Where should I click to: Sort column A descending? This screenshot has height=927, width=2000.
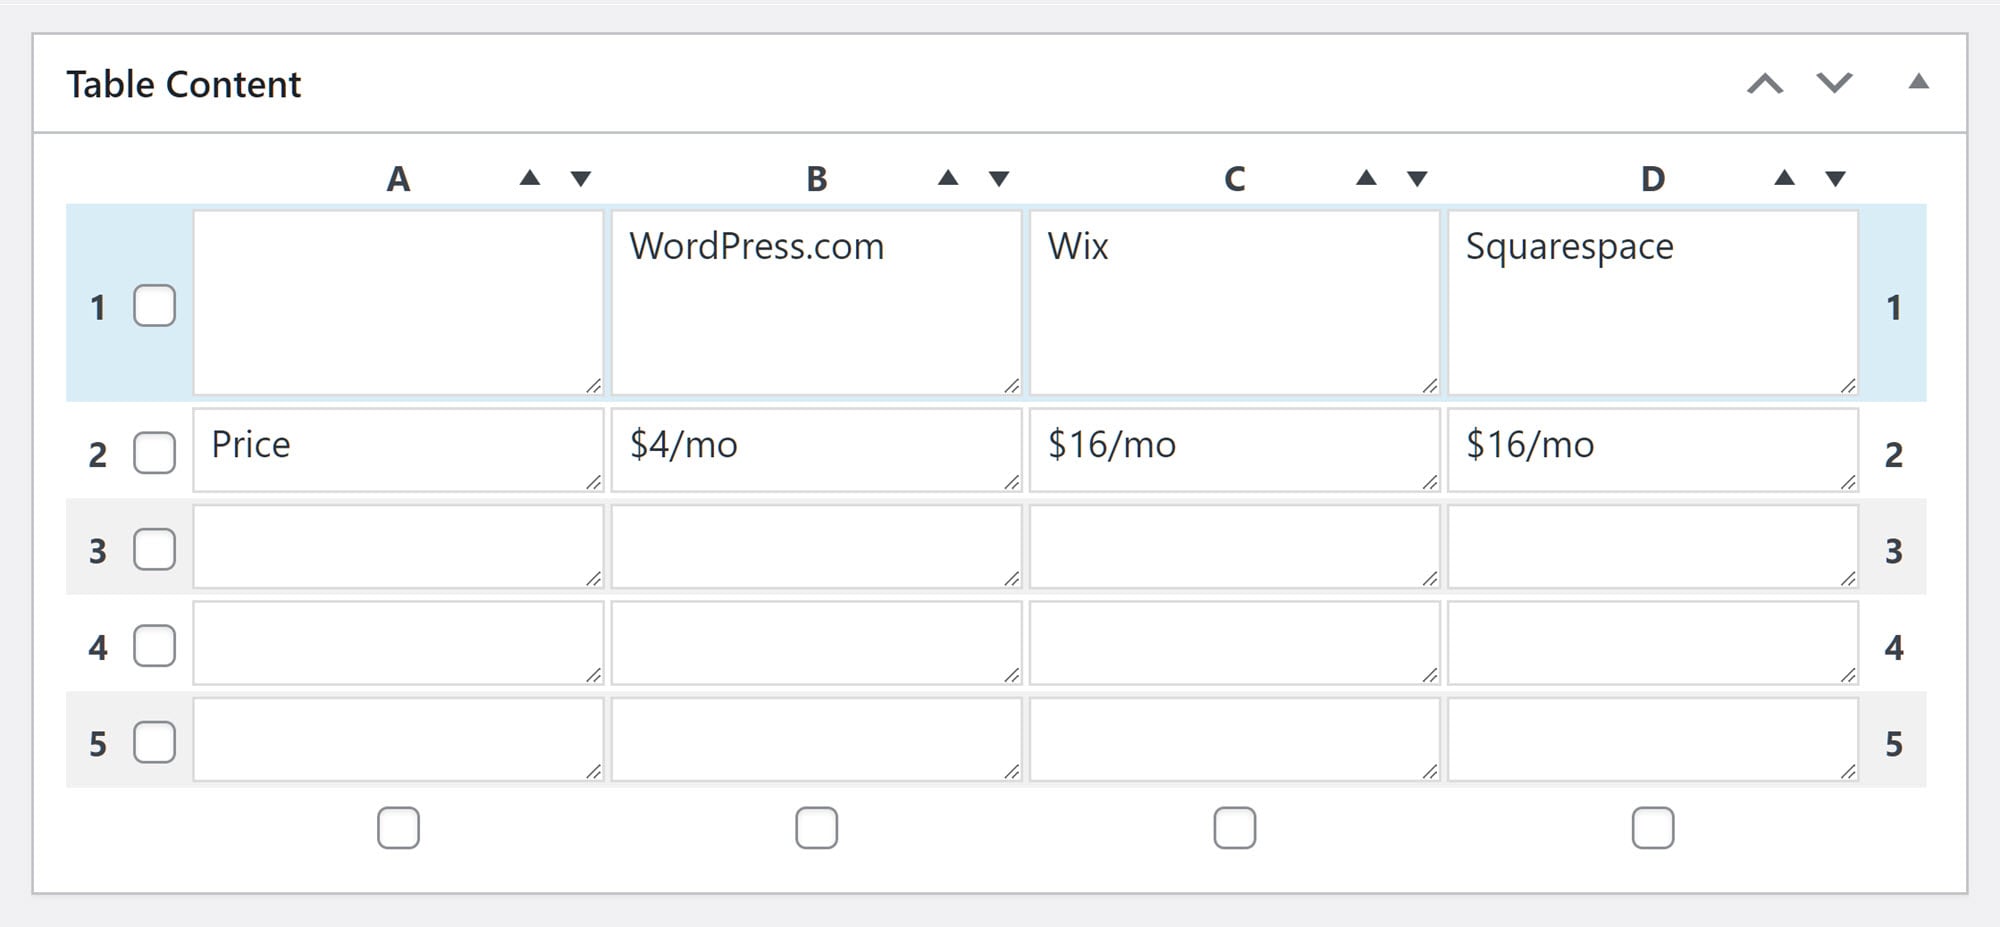580,178
